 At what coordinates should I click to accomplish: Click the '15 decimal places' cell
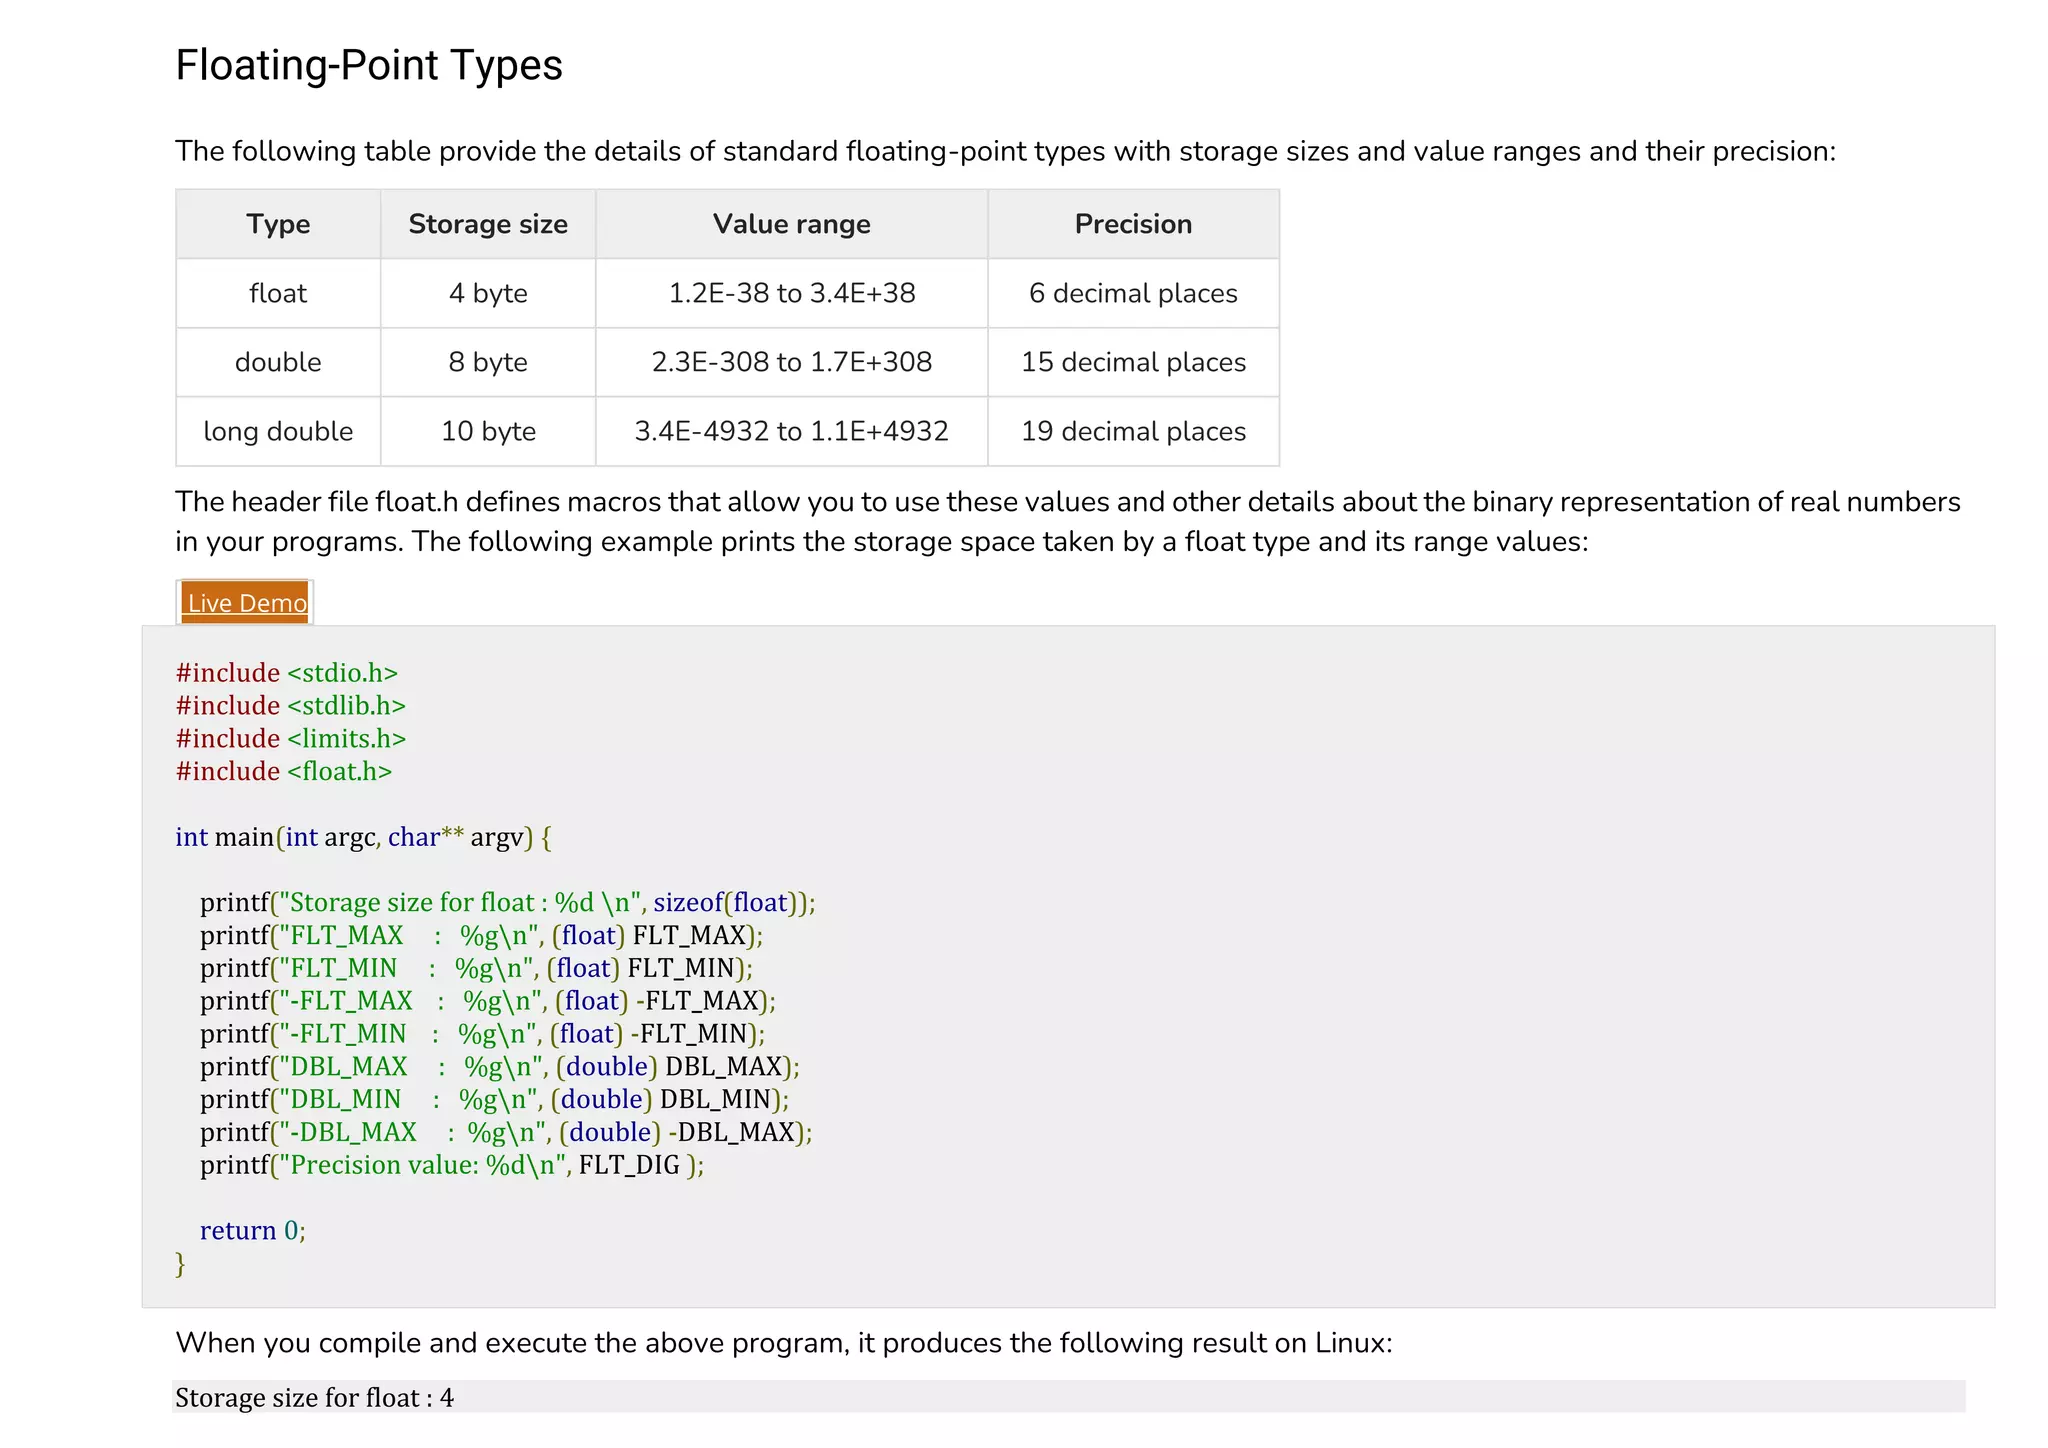pos(1133,362)
